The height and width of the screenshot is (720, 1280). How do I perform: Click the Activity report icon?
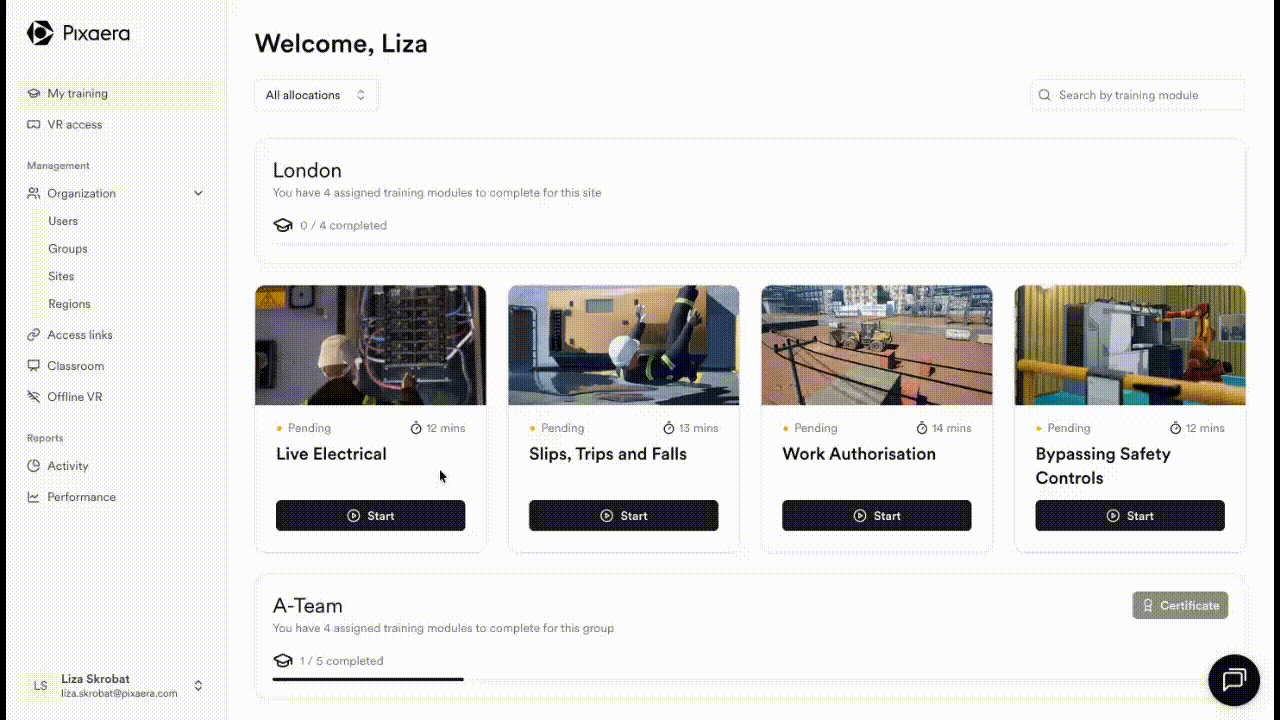click(34, 466)
